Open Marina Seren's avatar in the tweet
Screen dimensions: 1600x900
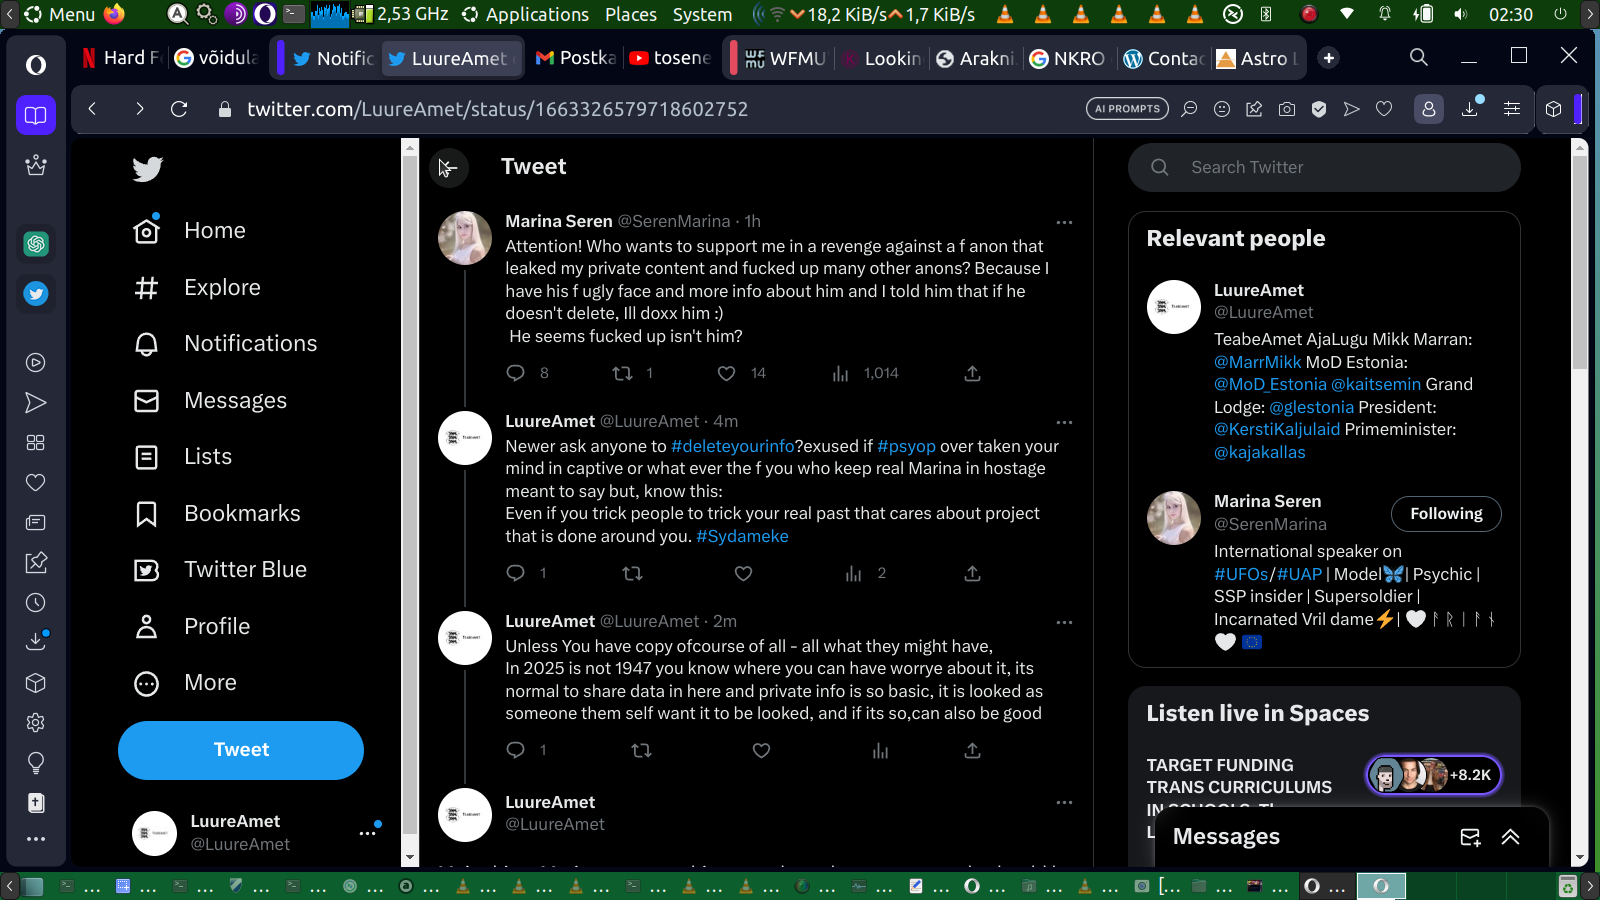465,238
